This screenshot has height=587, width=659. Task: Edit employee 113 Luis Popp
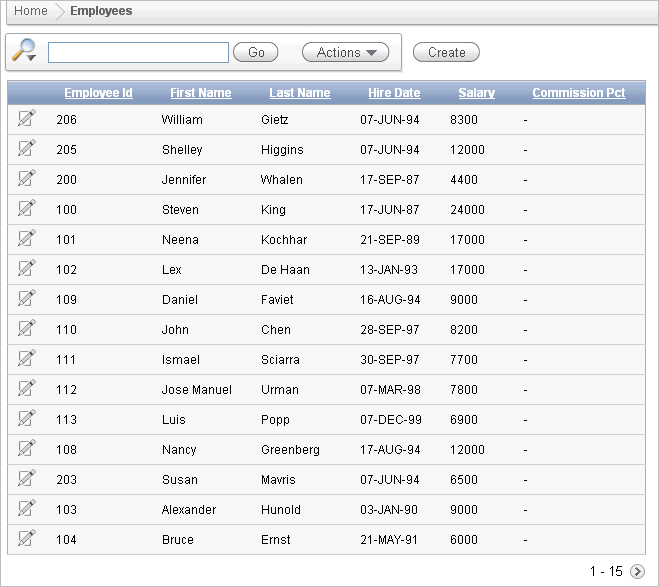26,418
